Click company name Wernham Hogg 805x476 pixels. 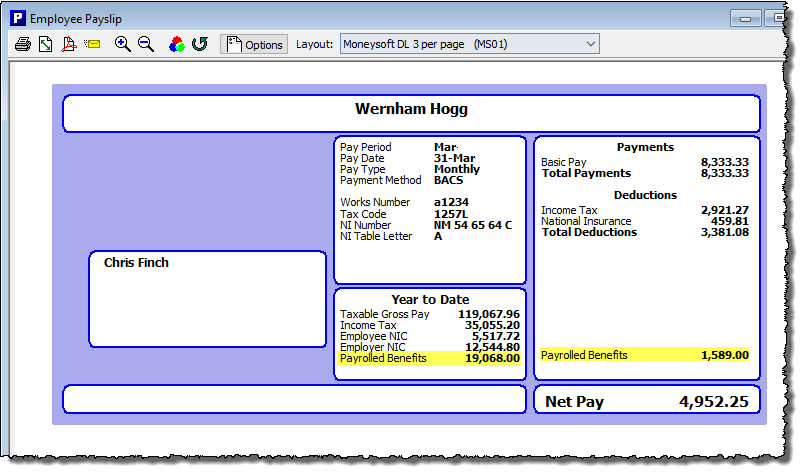(x=411, y=109)
